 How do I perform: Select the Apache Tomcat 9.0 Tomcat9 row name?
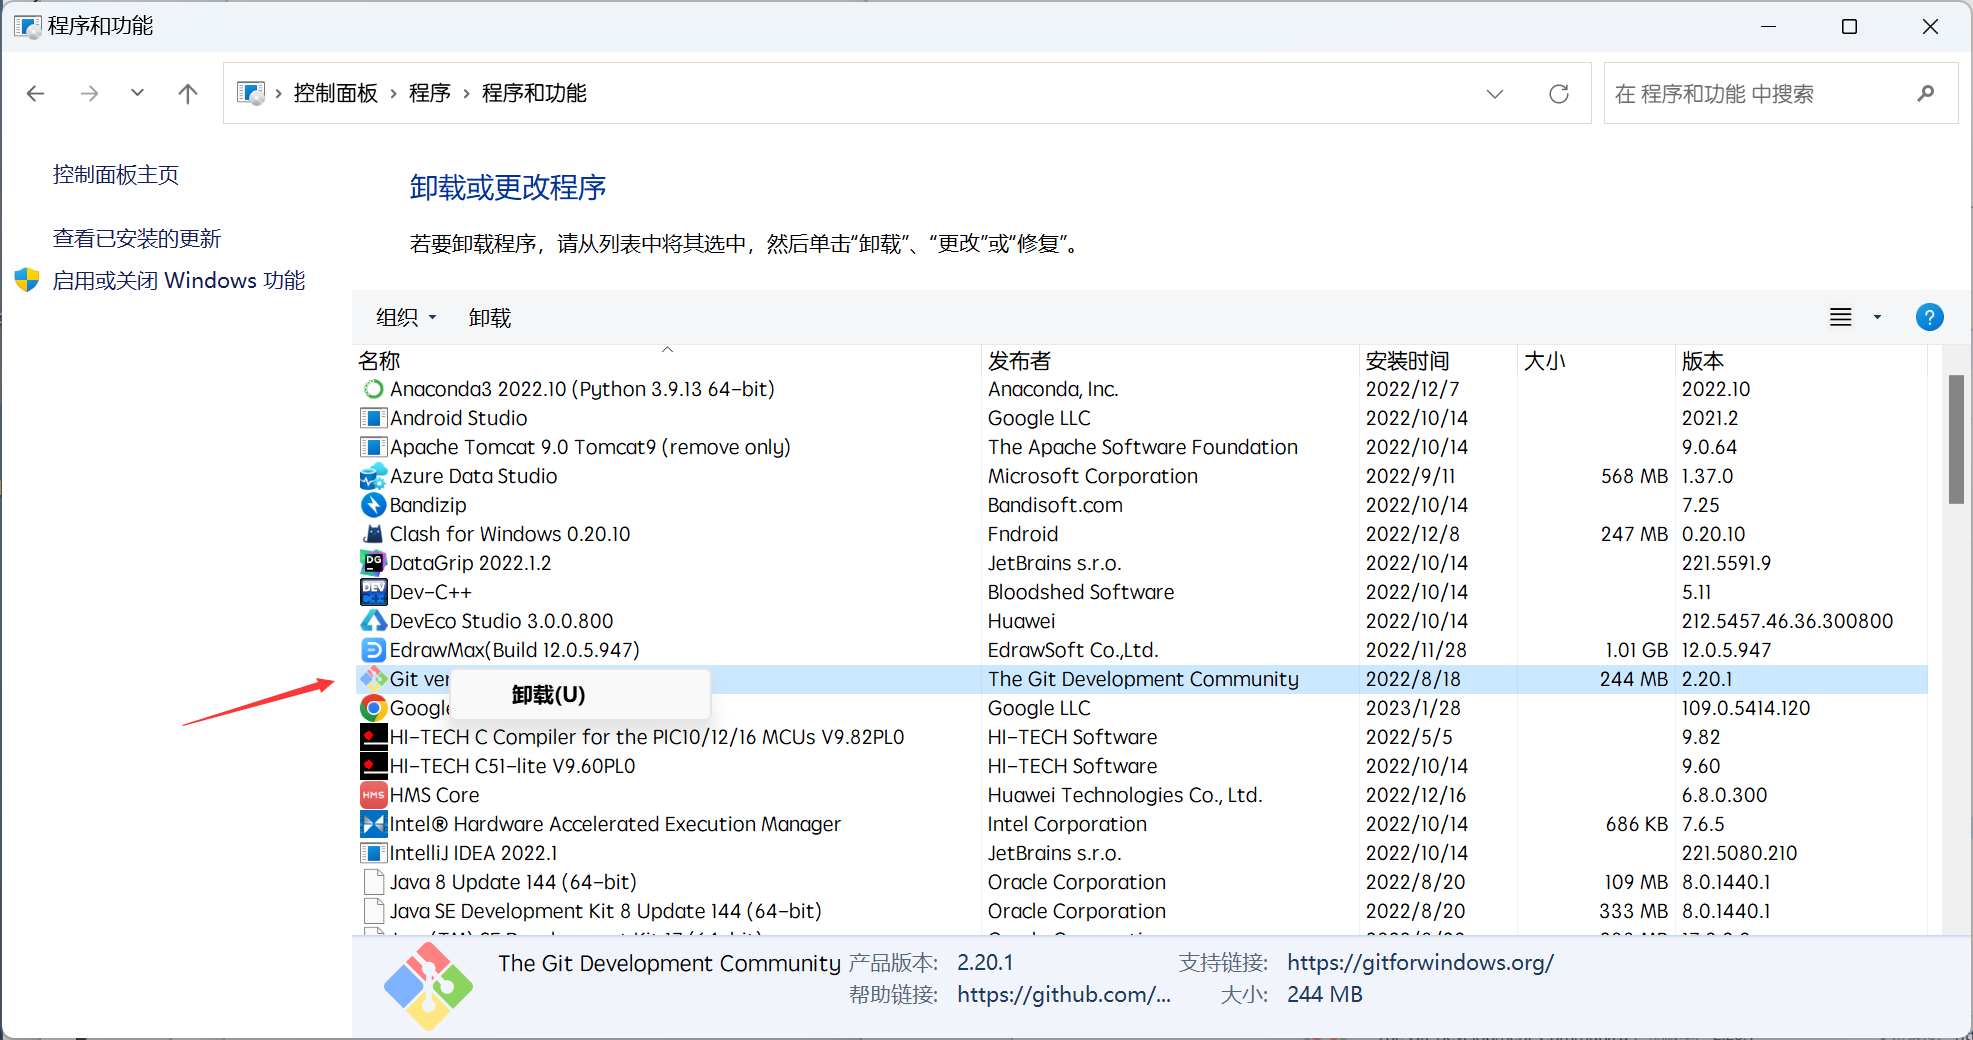pyautogui.click(x=590, y=447)
